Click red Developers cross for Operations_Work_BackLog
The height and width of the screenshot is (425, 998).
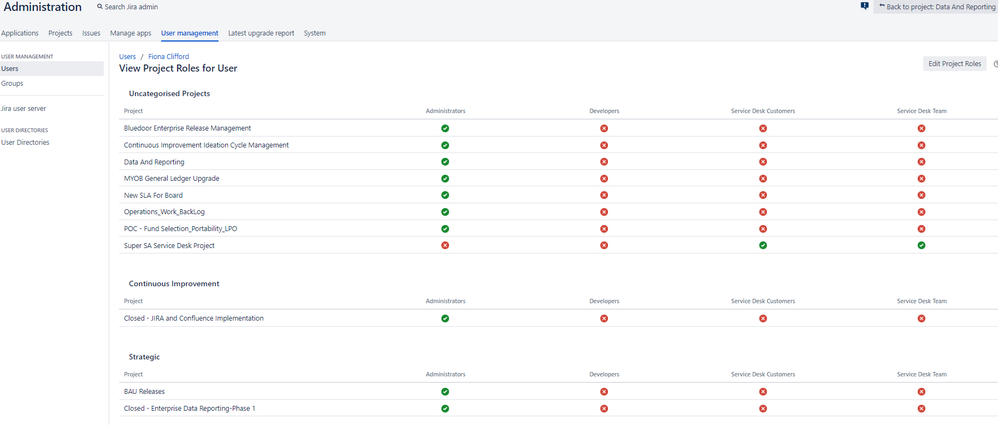tap(604, 211)
